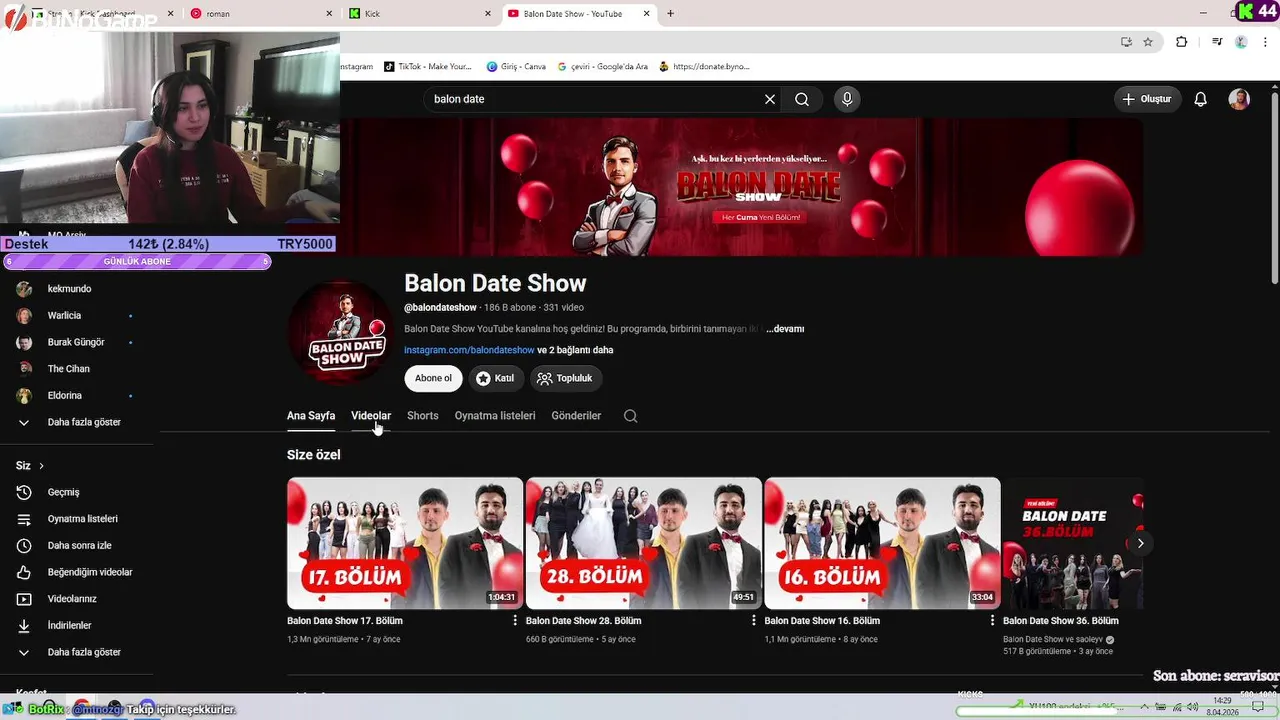
Task: Click the Oluştur create button
Action: click(x=1148, y=99)
